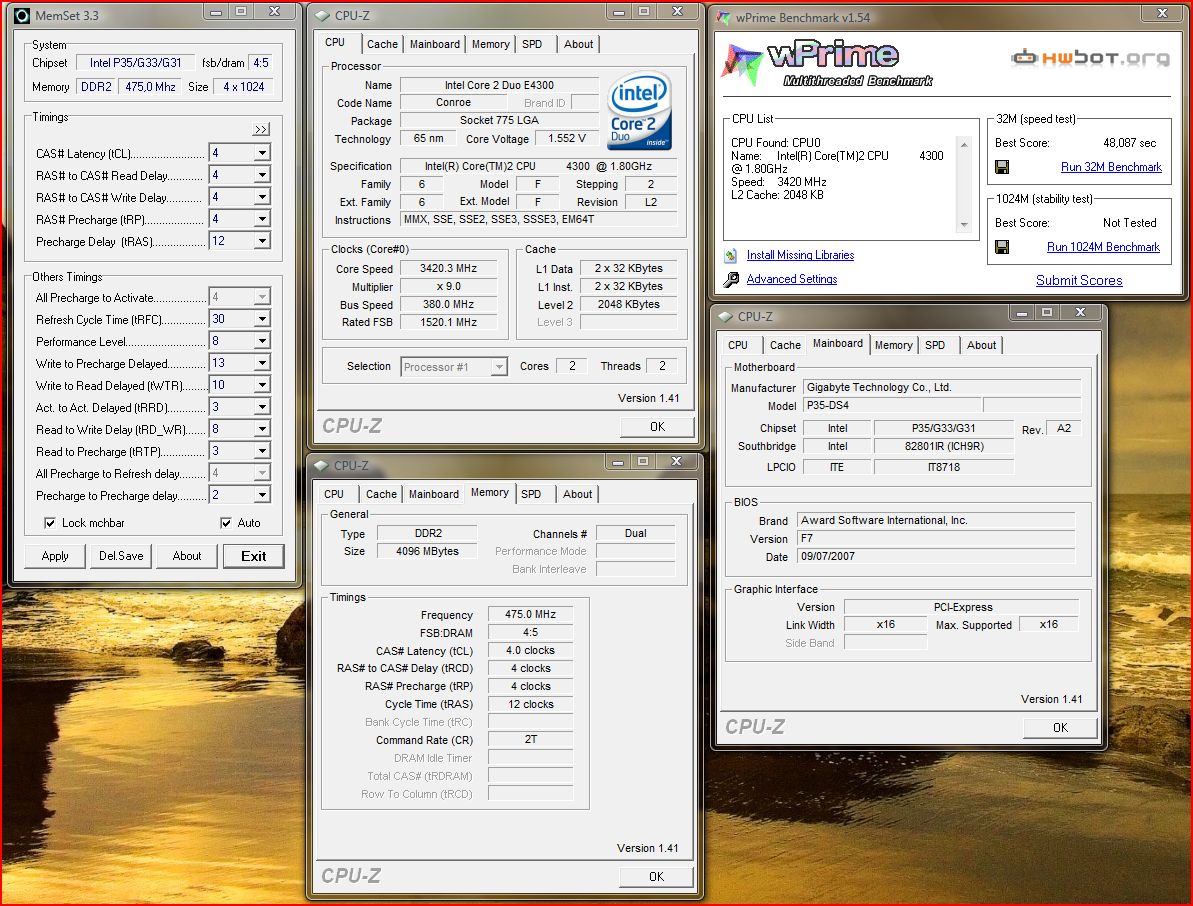Screen dimensions: 1193x906
Task: Click the save icon under 1024M Best Score
Action: (1002, 247)
